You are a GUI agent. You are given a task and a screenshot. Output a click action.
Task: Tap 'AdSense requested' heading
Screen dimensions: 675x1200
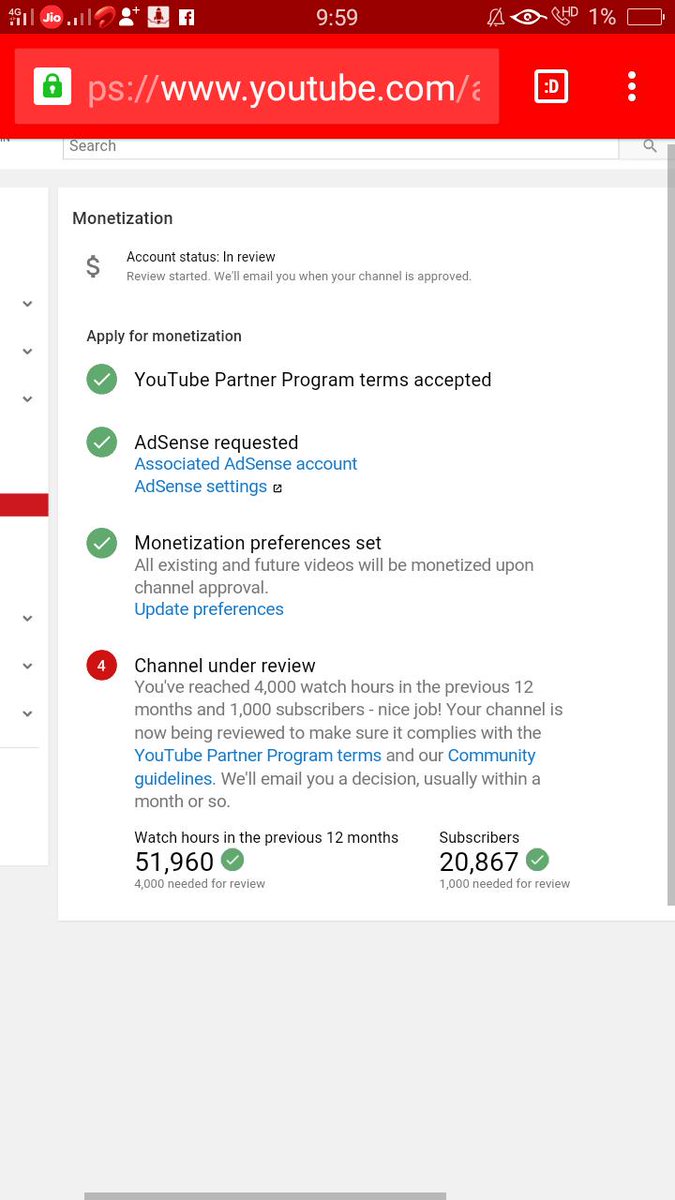click(216, 442)
